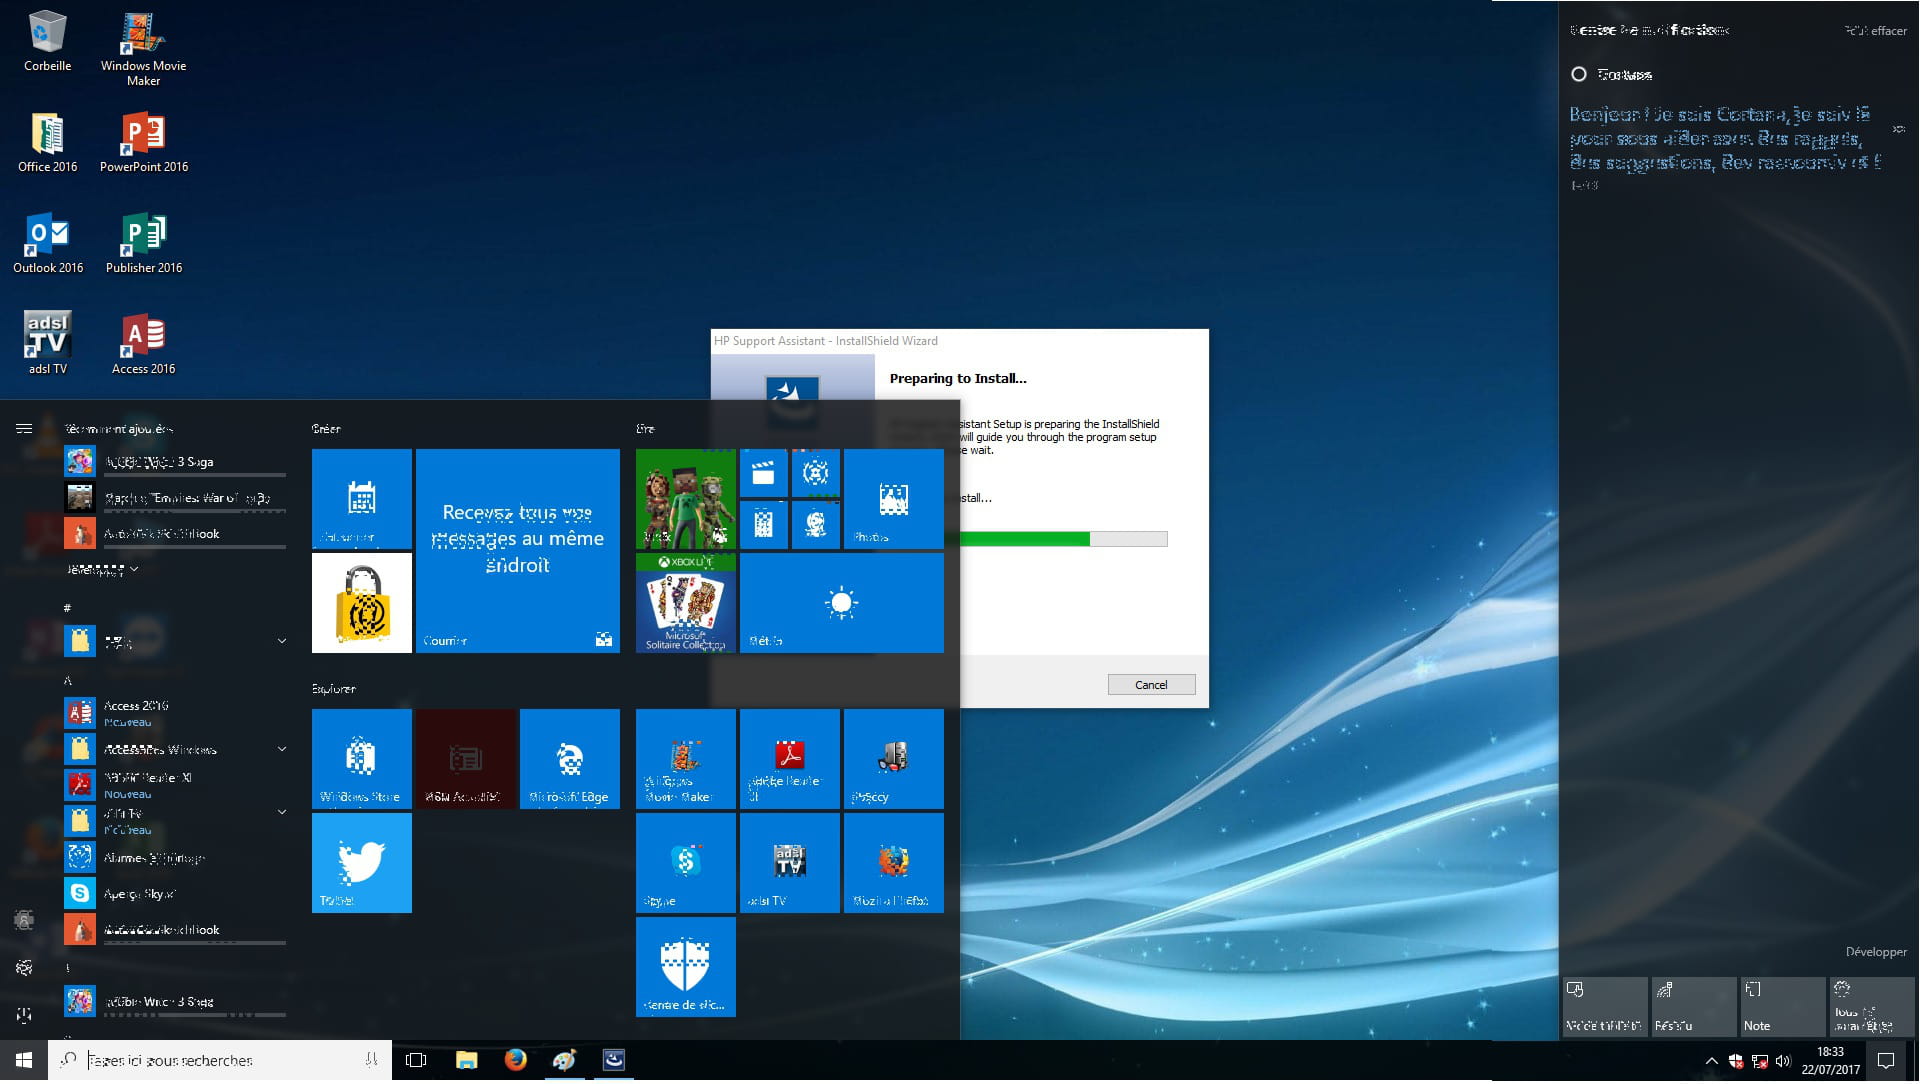Open the Xbox tile with avatars
This screenshot has height=1084, width=1924.
686,500
